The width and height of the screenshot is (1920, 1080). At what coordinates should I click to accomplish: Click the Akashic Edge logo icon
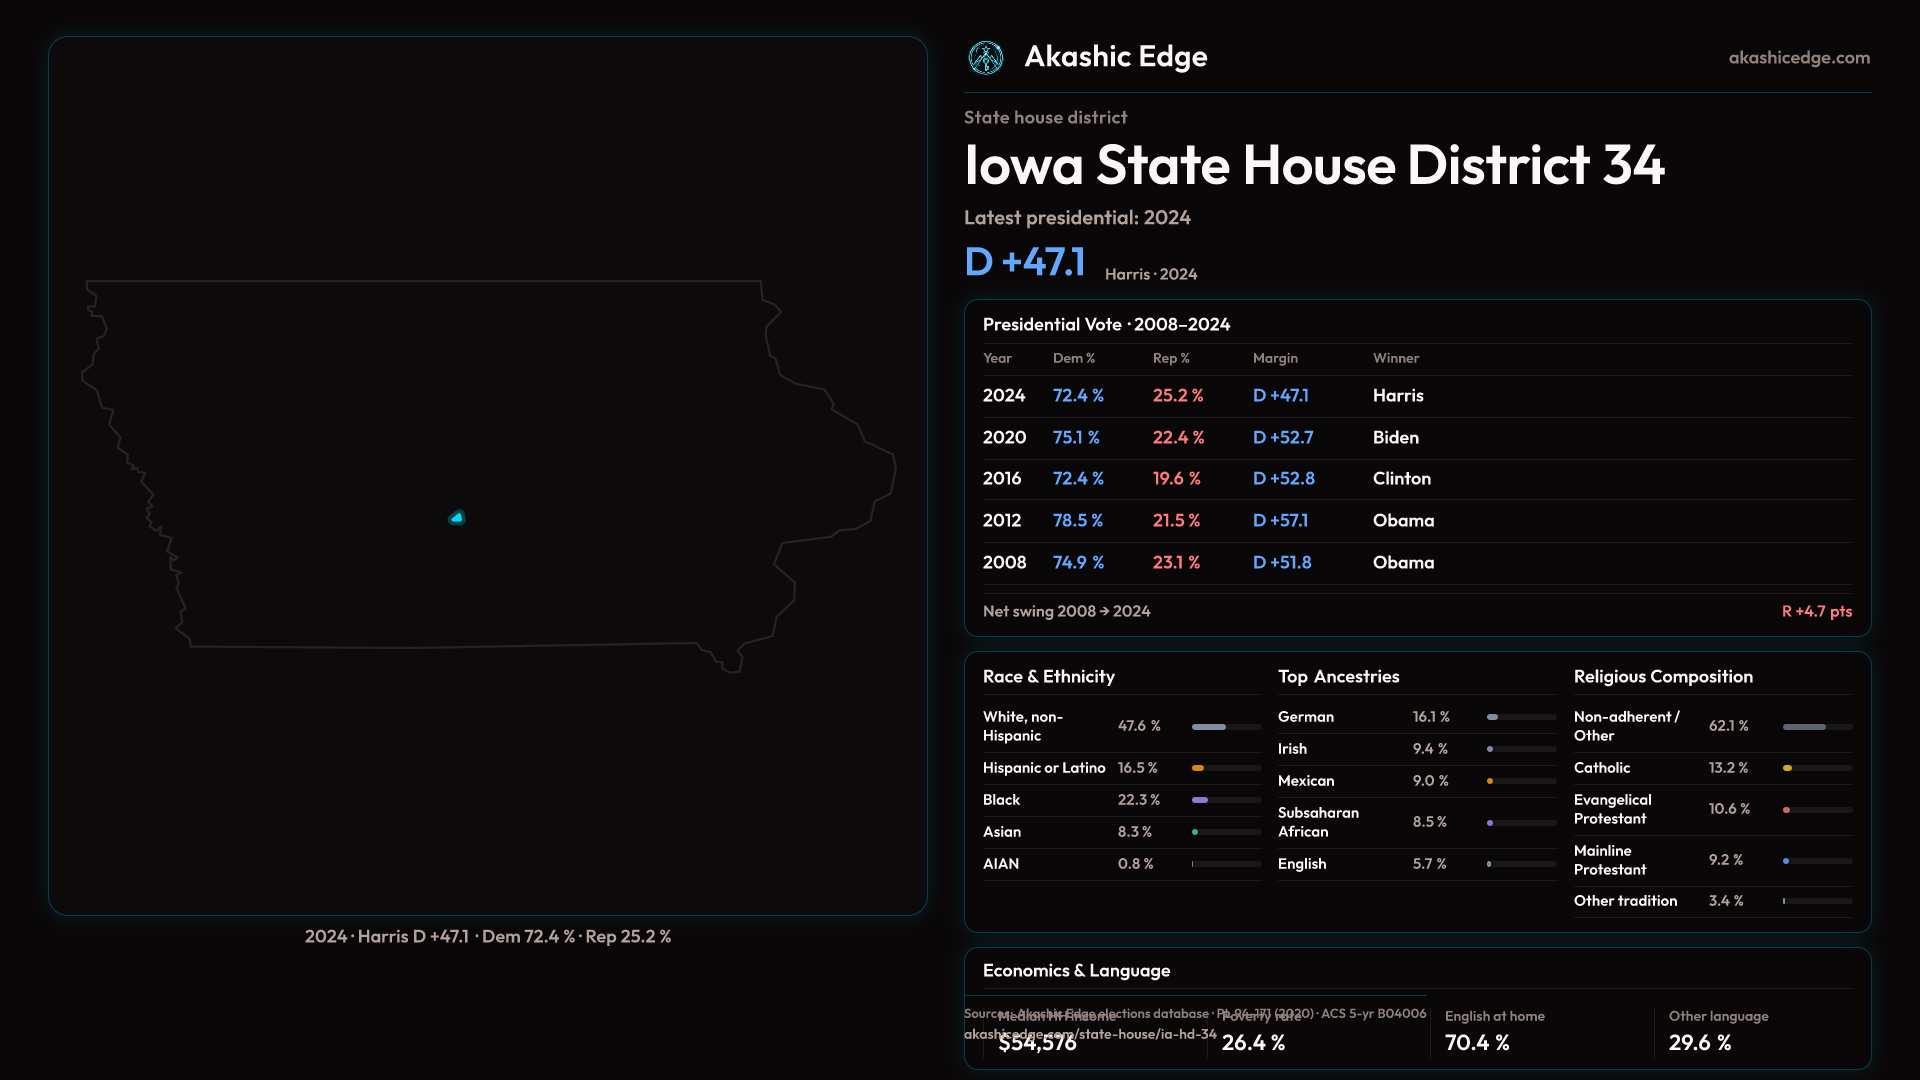pyautogui.click(x=986, y=58)
